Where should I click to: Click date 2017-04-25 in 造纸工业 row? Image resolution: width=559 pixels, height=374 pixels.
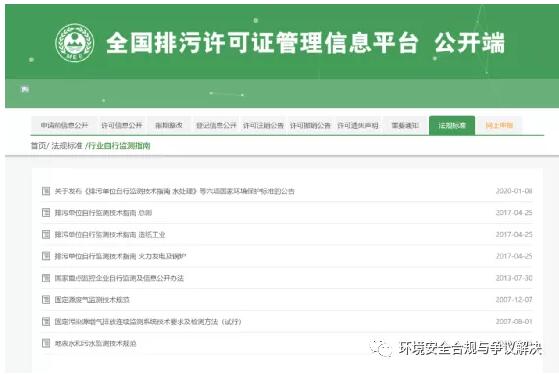click(514, 235)
